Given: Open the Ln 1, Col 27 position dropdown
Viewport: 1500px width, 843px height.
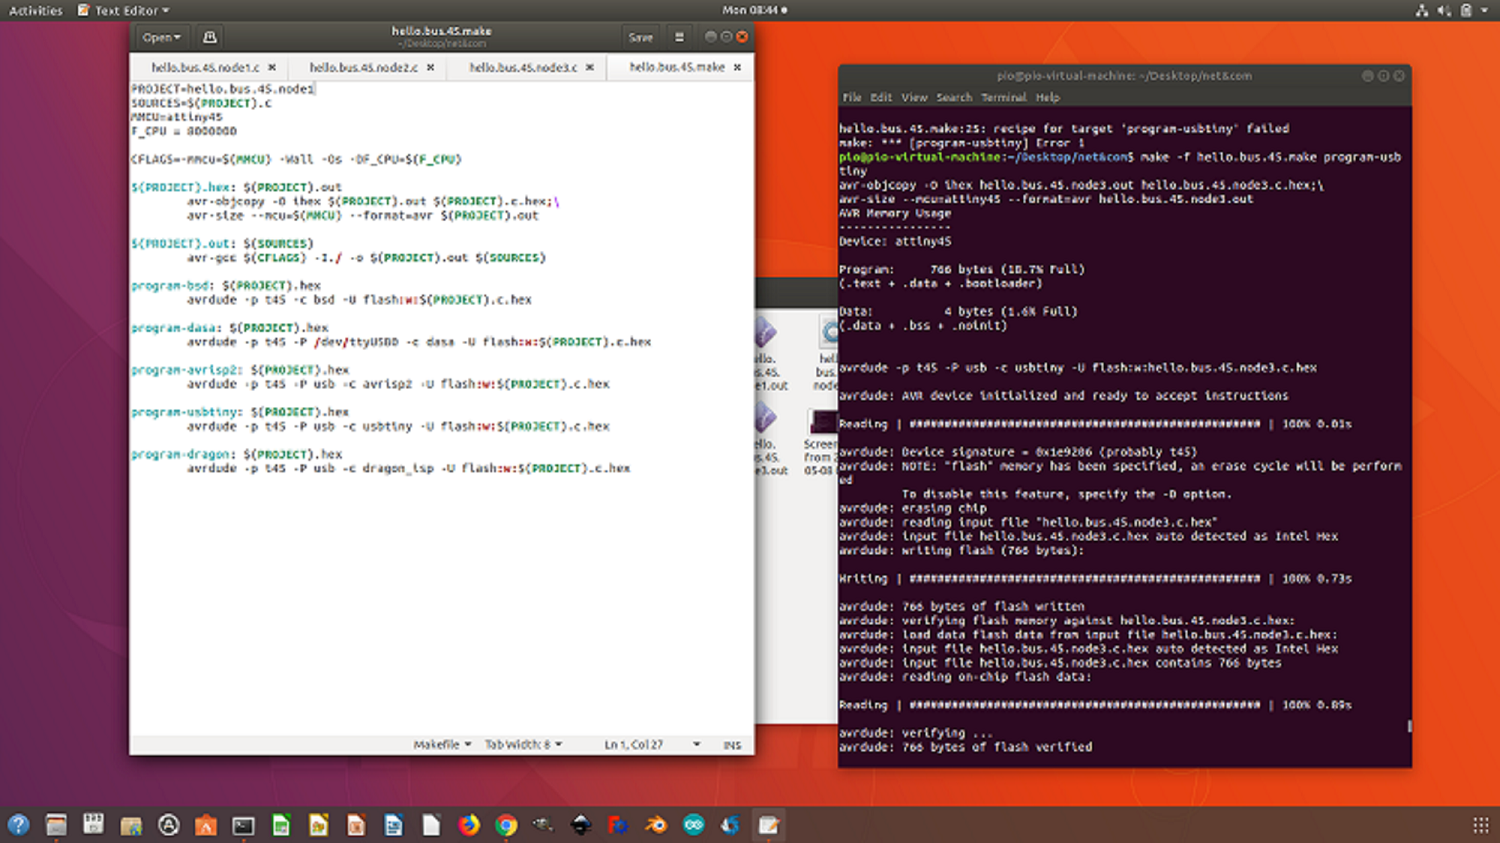Looking at the screenshot, I should [x=652, y=744].
